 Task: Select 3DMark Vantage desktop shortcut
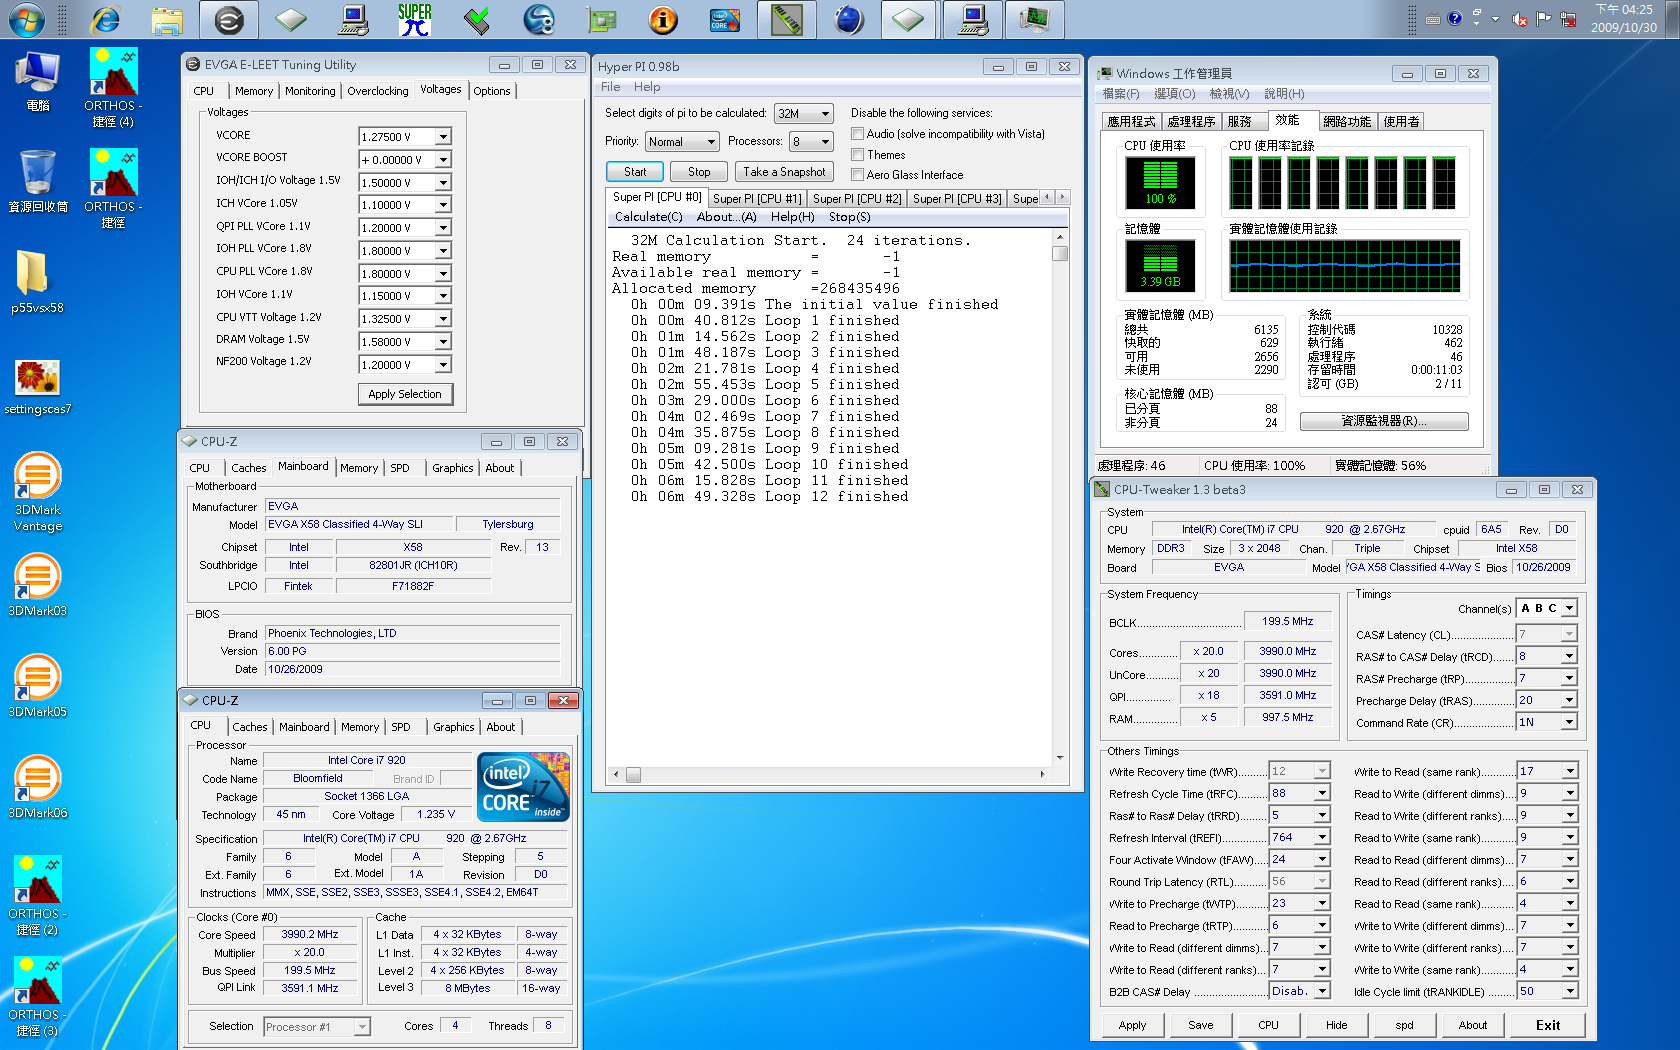[38, 492]
